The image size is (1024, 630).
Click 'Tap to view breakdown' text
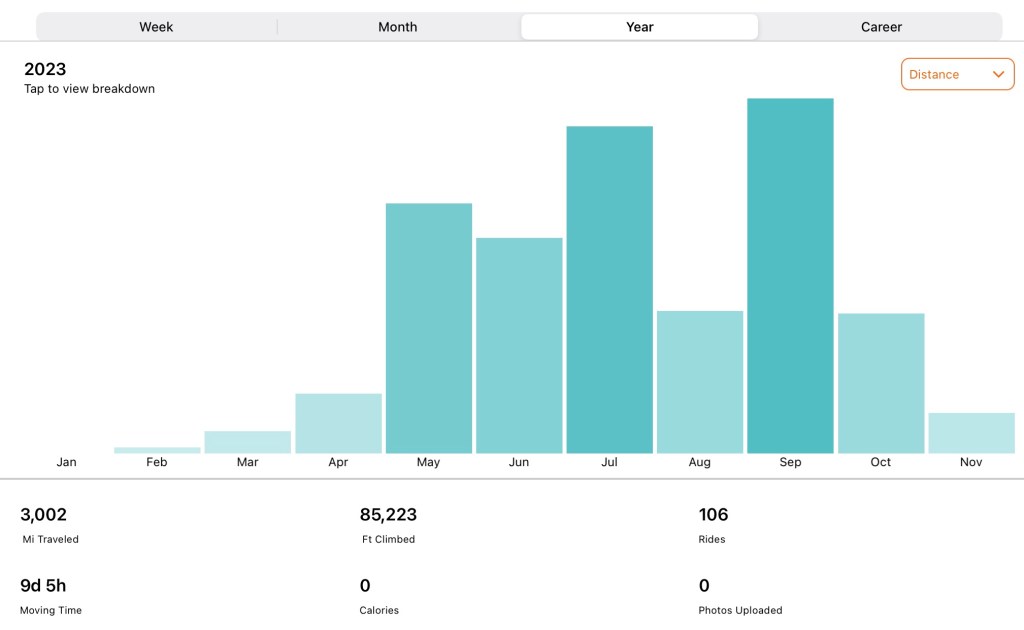coord(89,89)
